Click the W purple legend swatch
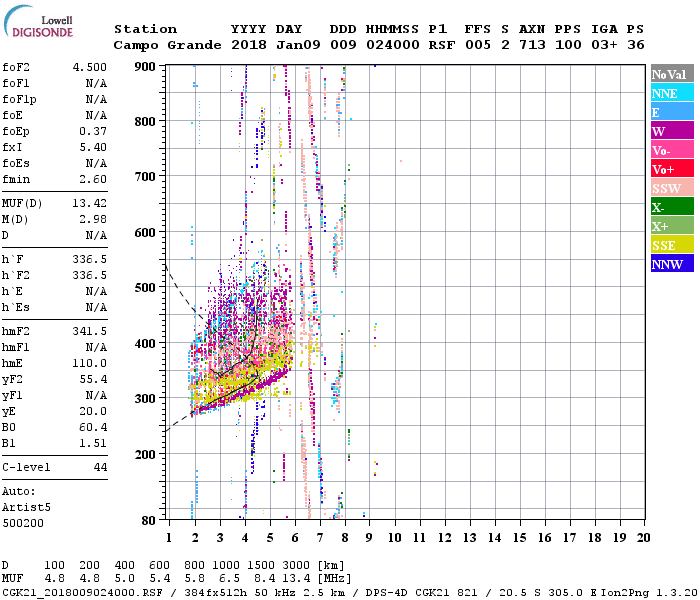The width and height of the screenshot is (700, 600). 672,131
